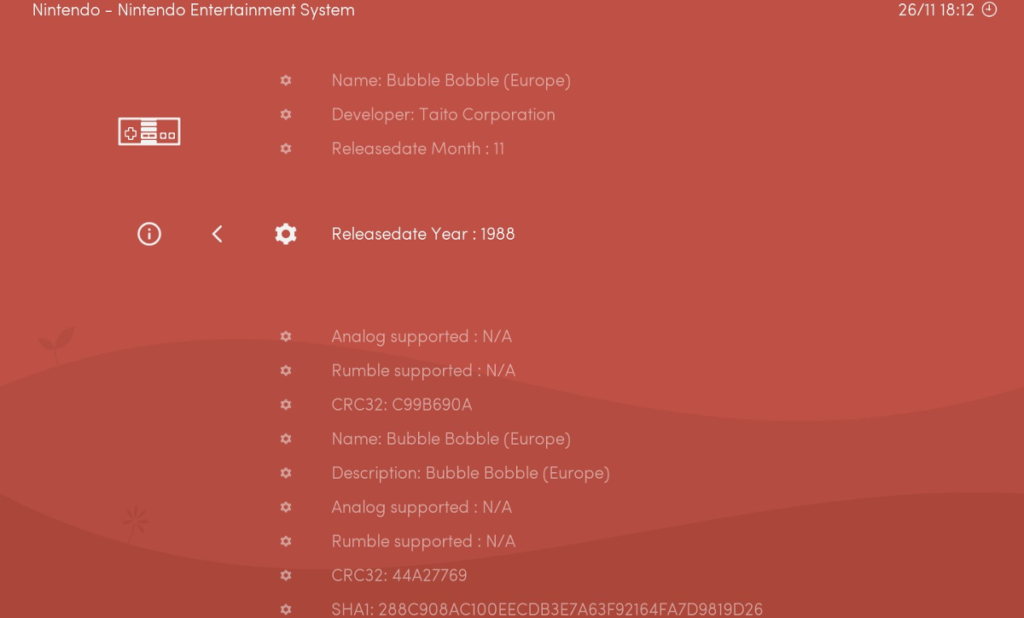
Task: Open the information circle icon
Action: pos(149,234)
